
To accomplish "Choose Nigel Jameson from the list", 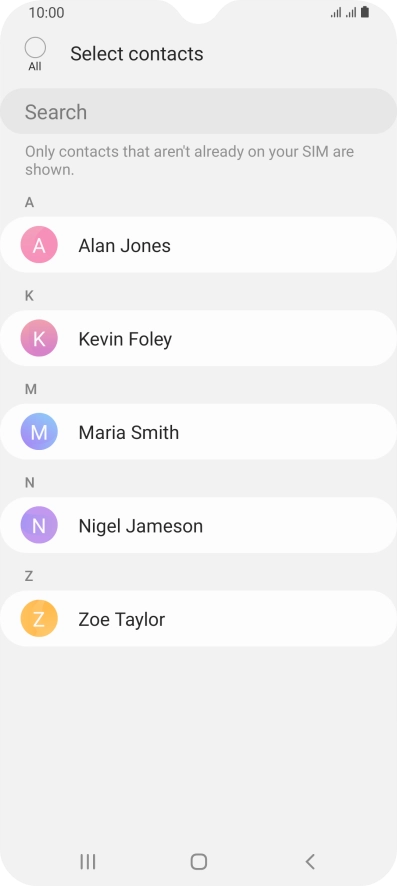I will click(199, 525).
